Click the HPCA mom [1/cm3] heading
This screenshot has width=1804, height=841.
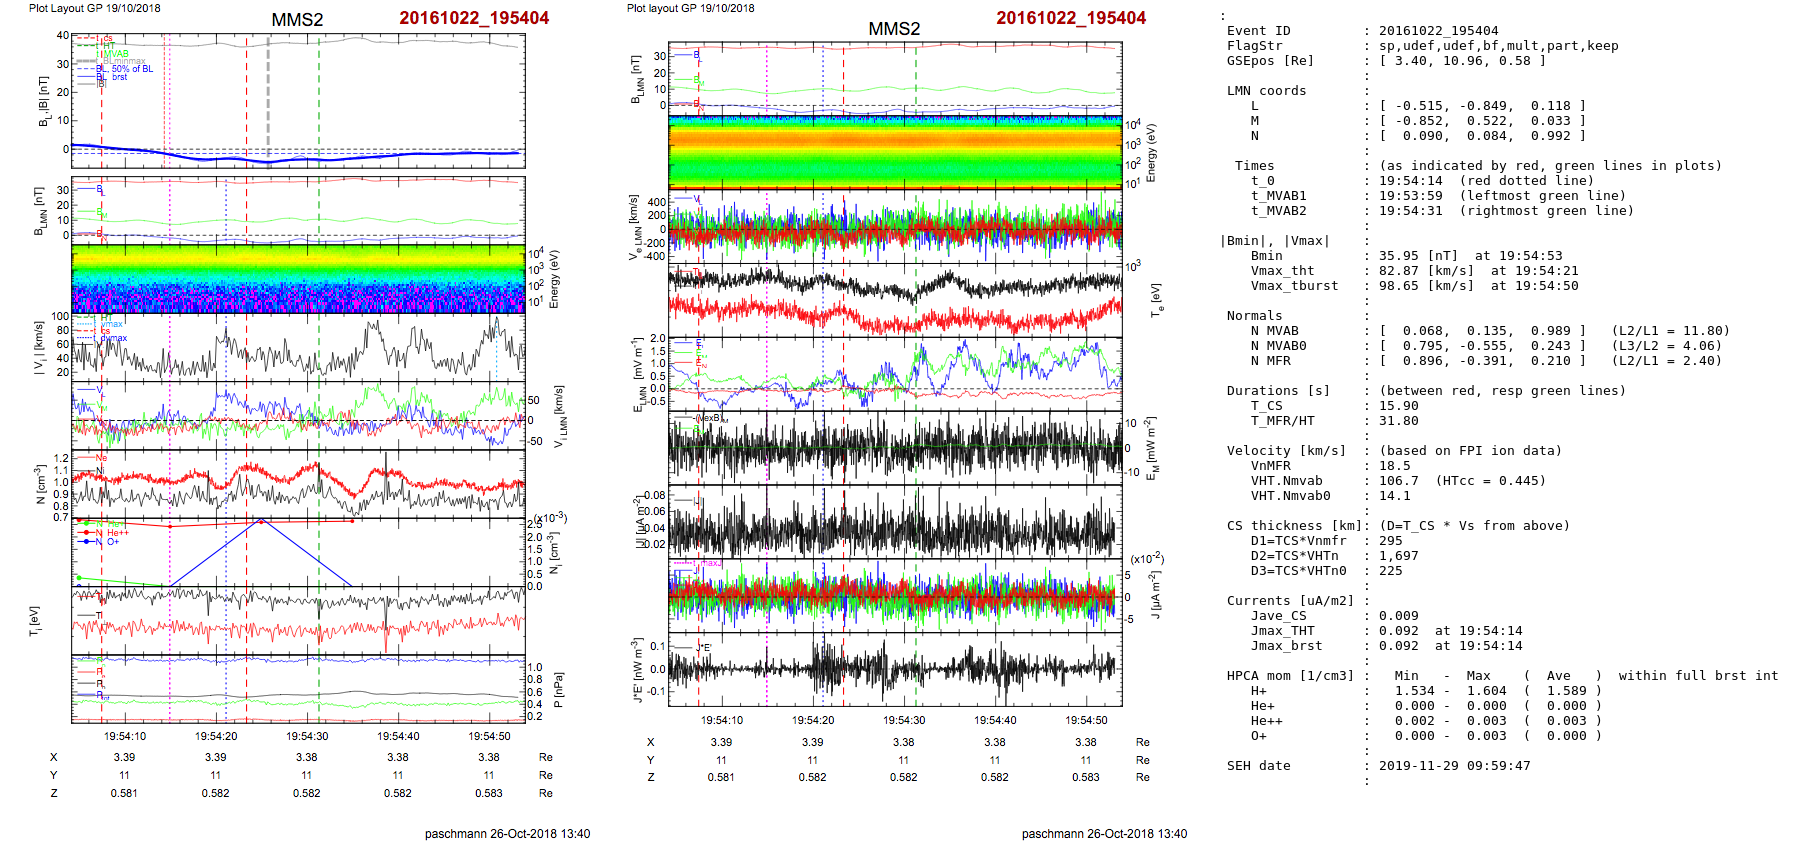[1290, 676]
